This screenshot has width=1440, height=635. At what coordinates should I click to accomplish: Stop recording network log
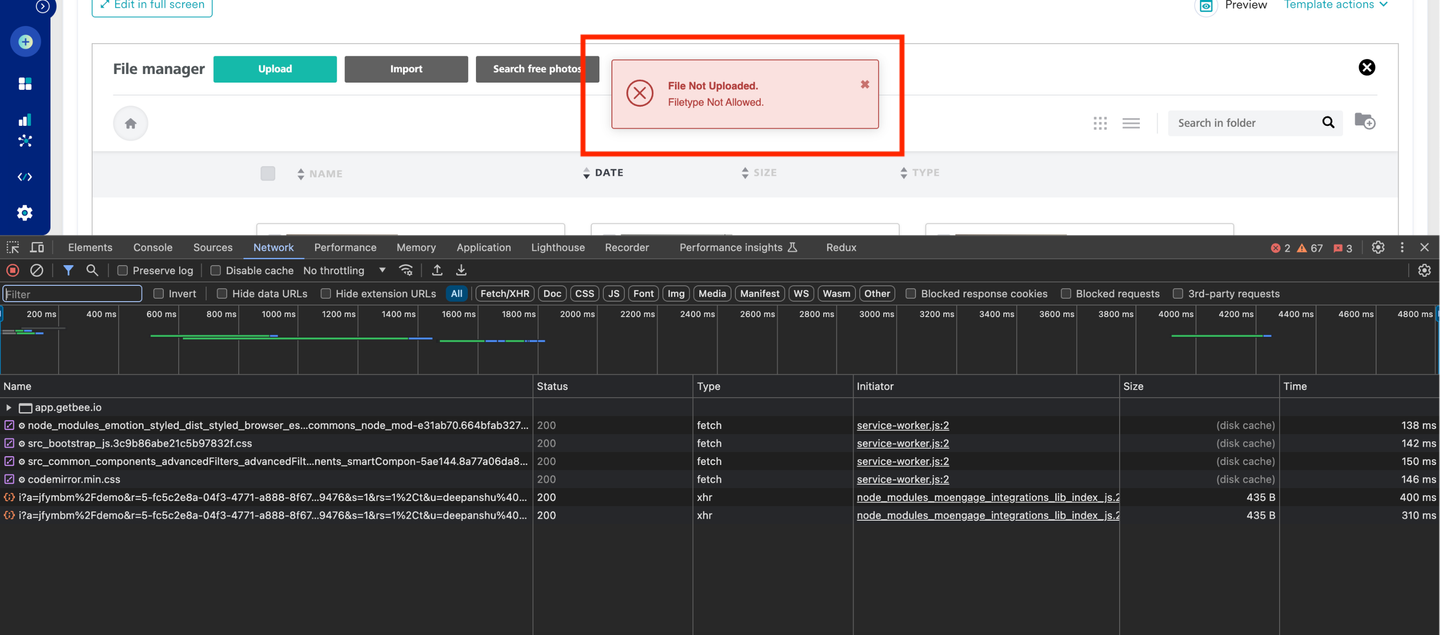click(13, 270)
